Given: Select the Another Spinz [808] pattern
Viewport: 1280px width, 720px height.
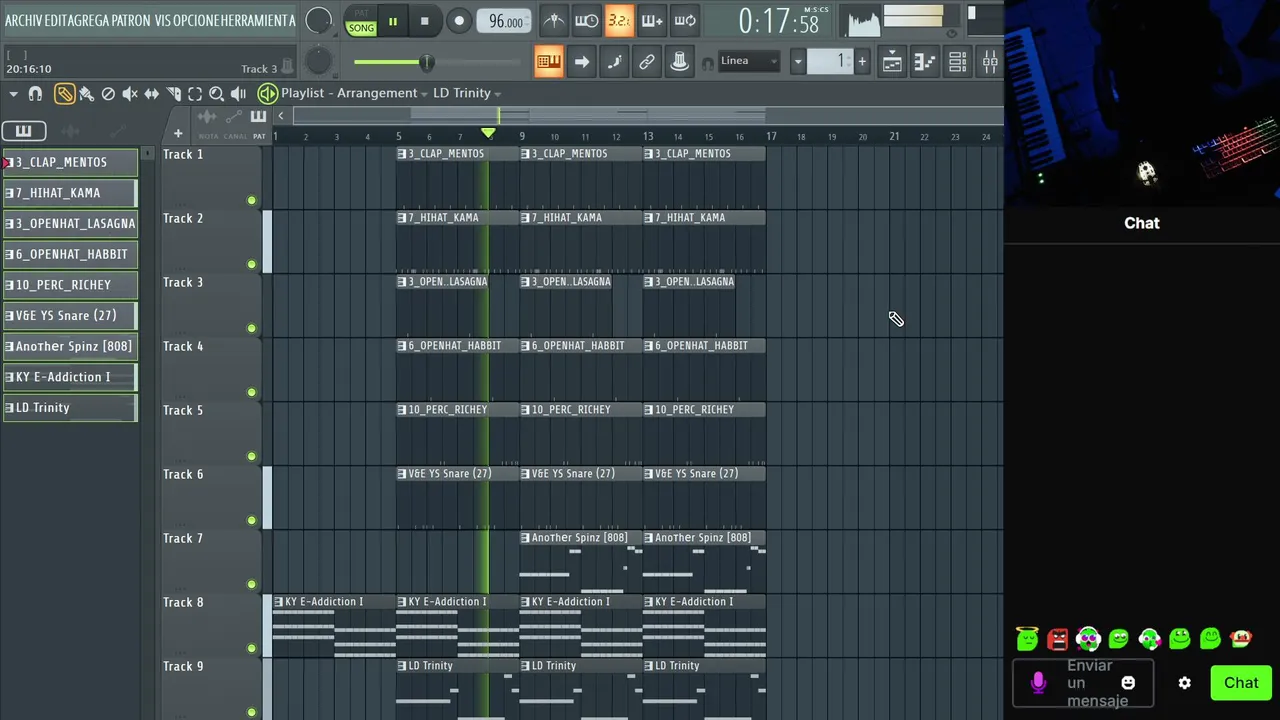Looking at the screenshot, I should (x=70, y=347).
